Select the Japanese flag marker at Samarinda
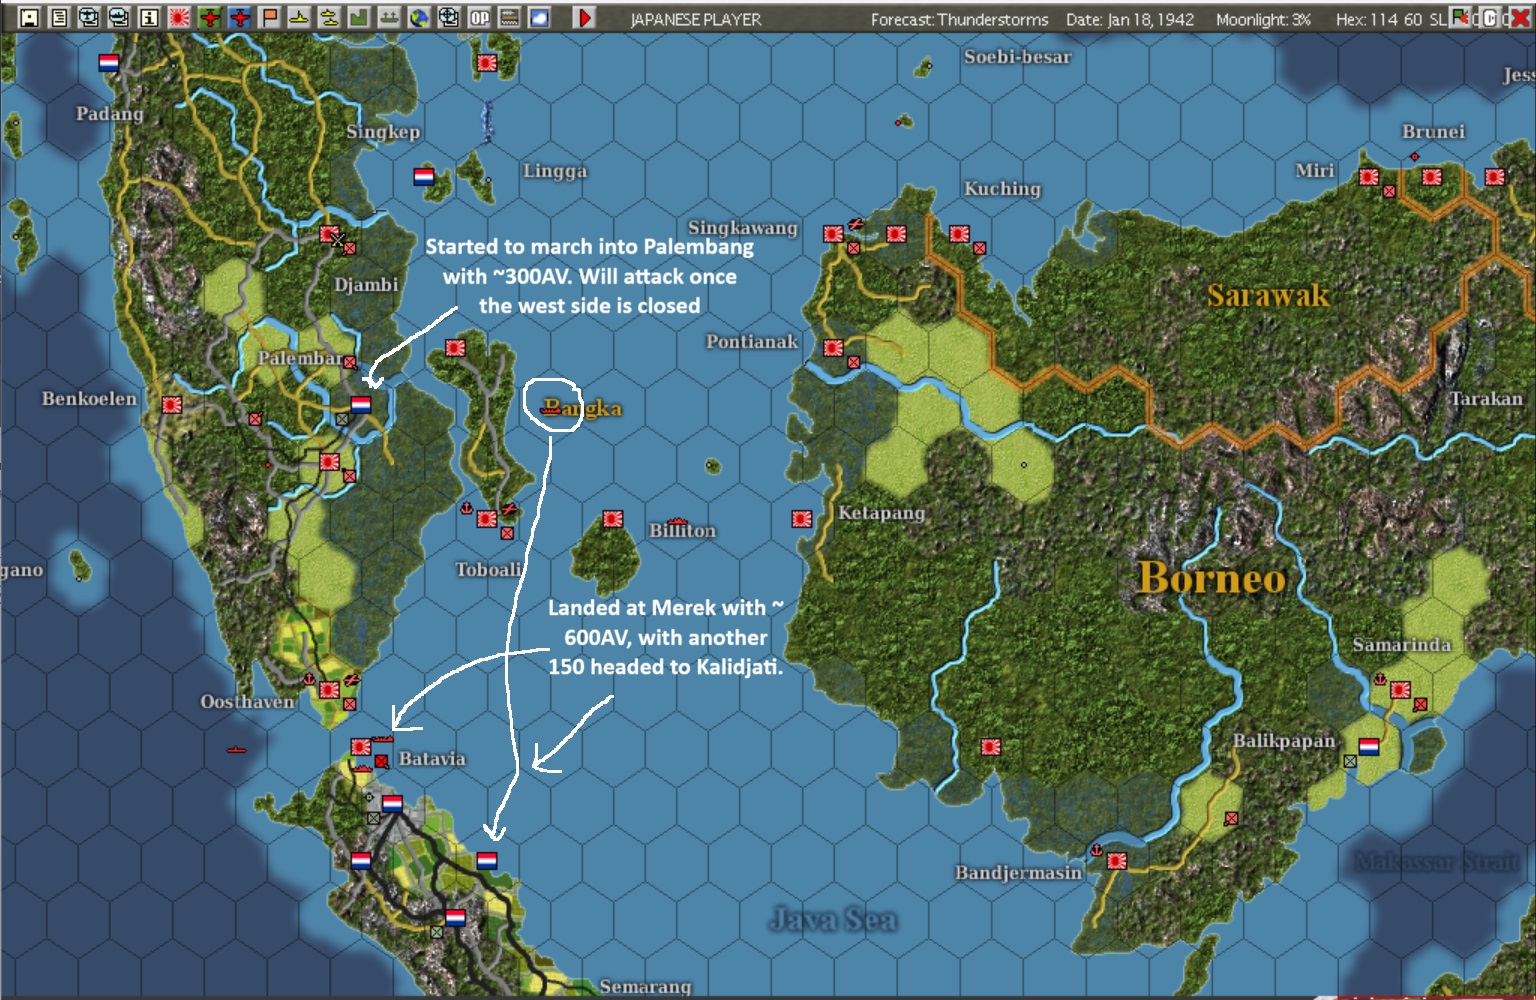The height and width of the screenshot is (1000, 1536). 1400,689
